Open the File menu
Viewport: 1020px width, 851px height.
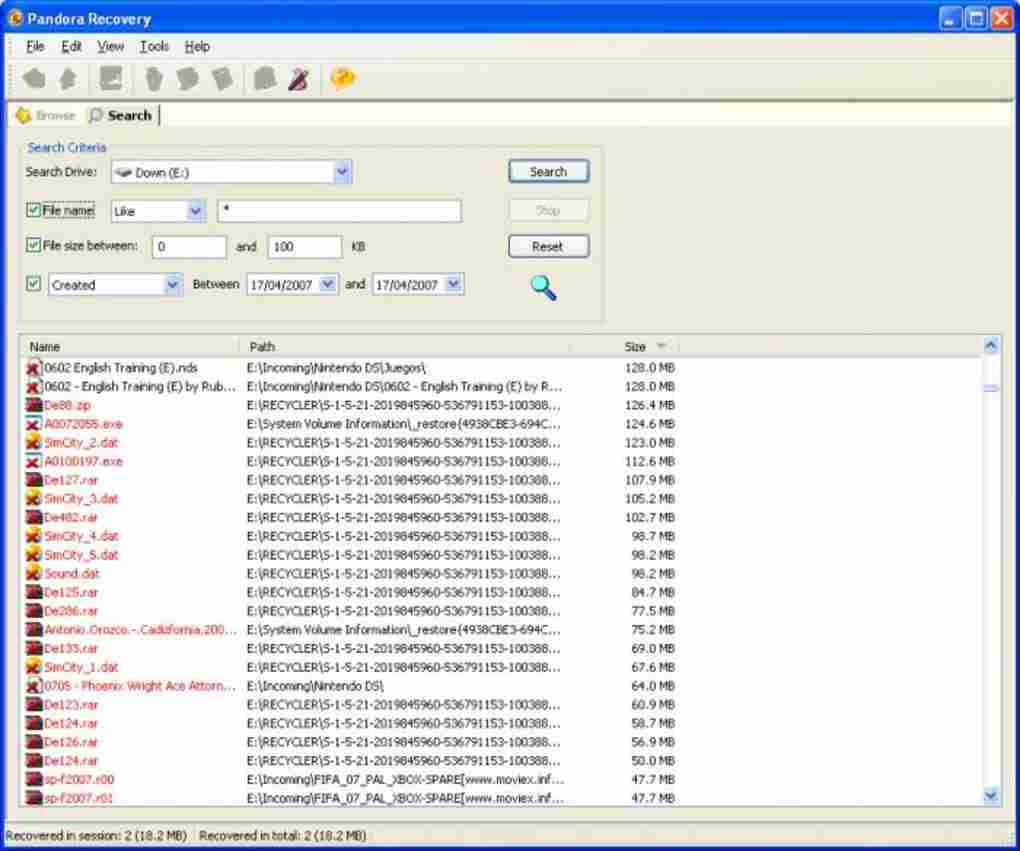tap(35, 47)
